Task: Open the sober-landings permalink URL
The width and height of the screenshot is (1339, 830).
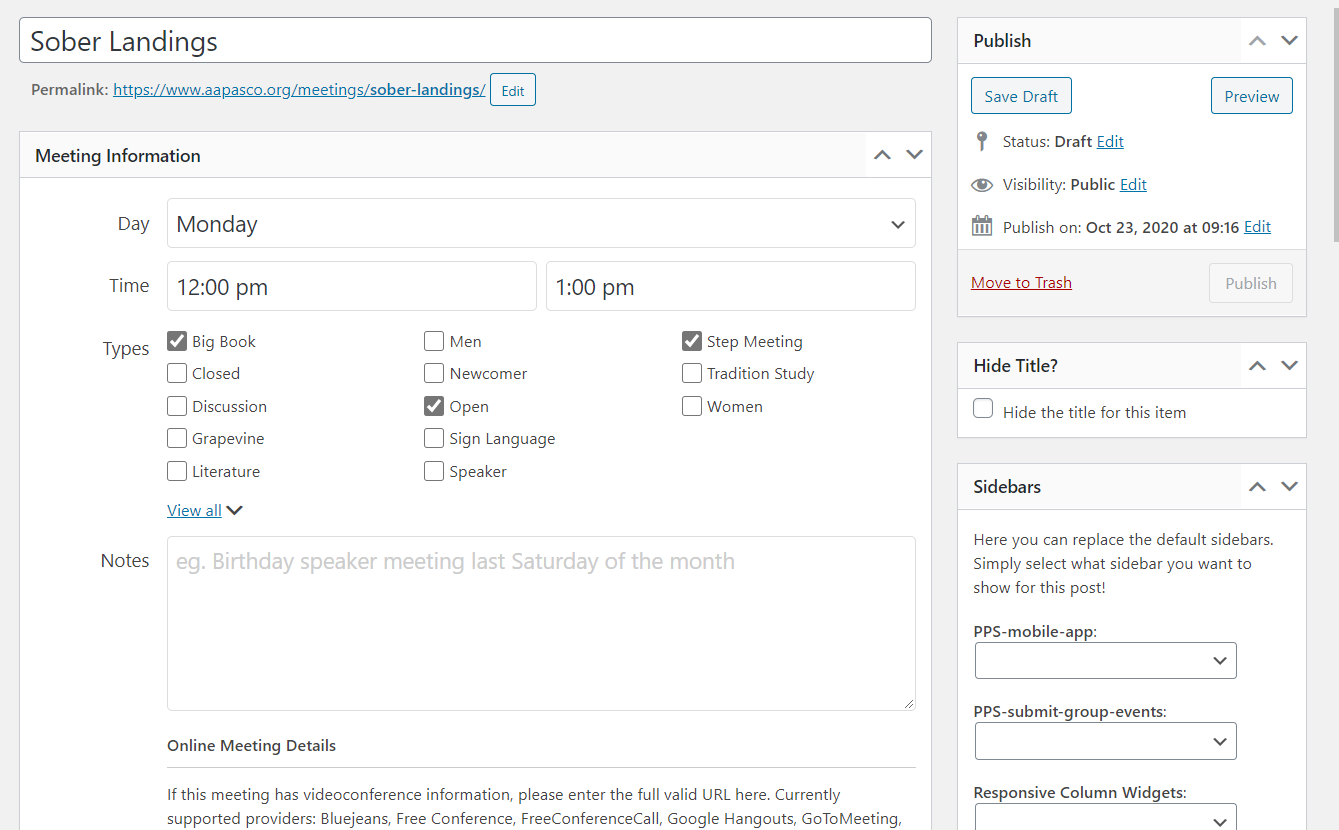Action: (299, 90)
